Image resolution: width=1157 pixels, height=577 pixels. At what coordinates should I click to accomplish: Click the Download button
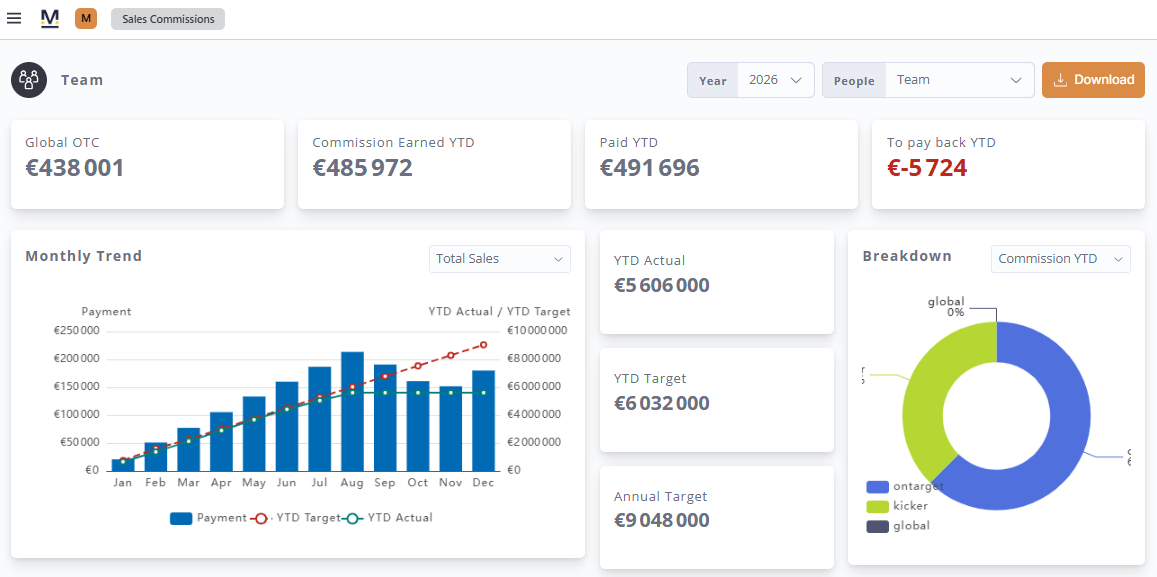tap(1094, 80)
